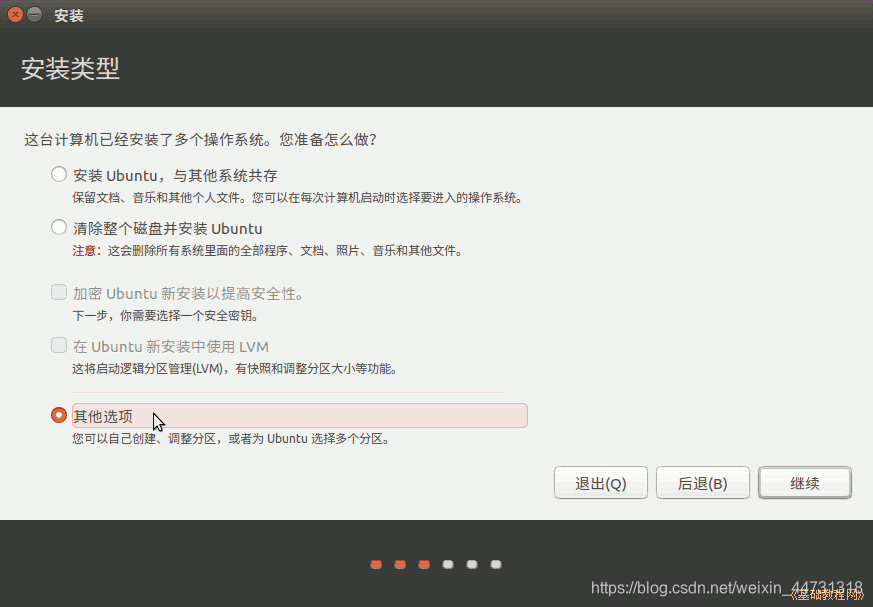Select install Ubuntu alongside other systems radio
873x607 pixels.
click(x=59, y=175)
